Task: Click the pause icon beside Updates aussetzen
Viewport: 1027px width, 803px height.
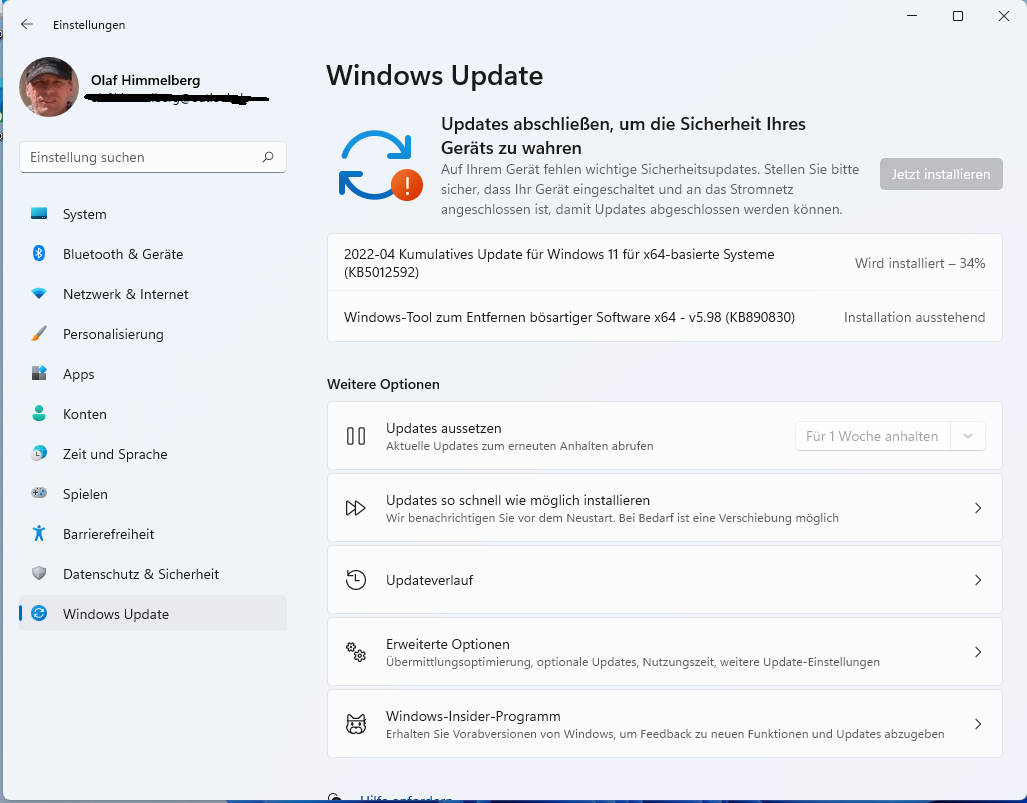Action: (356, 436)
